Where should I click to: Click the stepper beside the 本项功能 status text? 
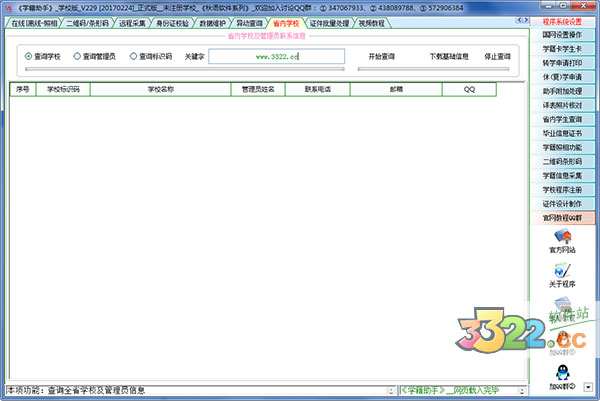click(x=390, y=391)
